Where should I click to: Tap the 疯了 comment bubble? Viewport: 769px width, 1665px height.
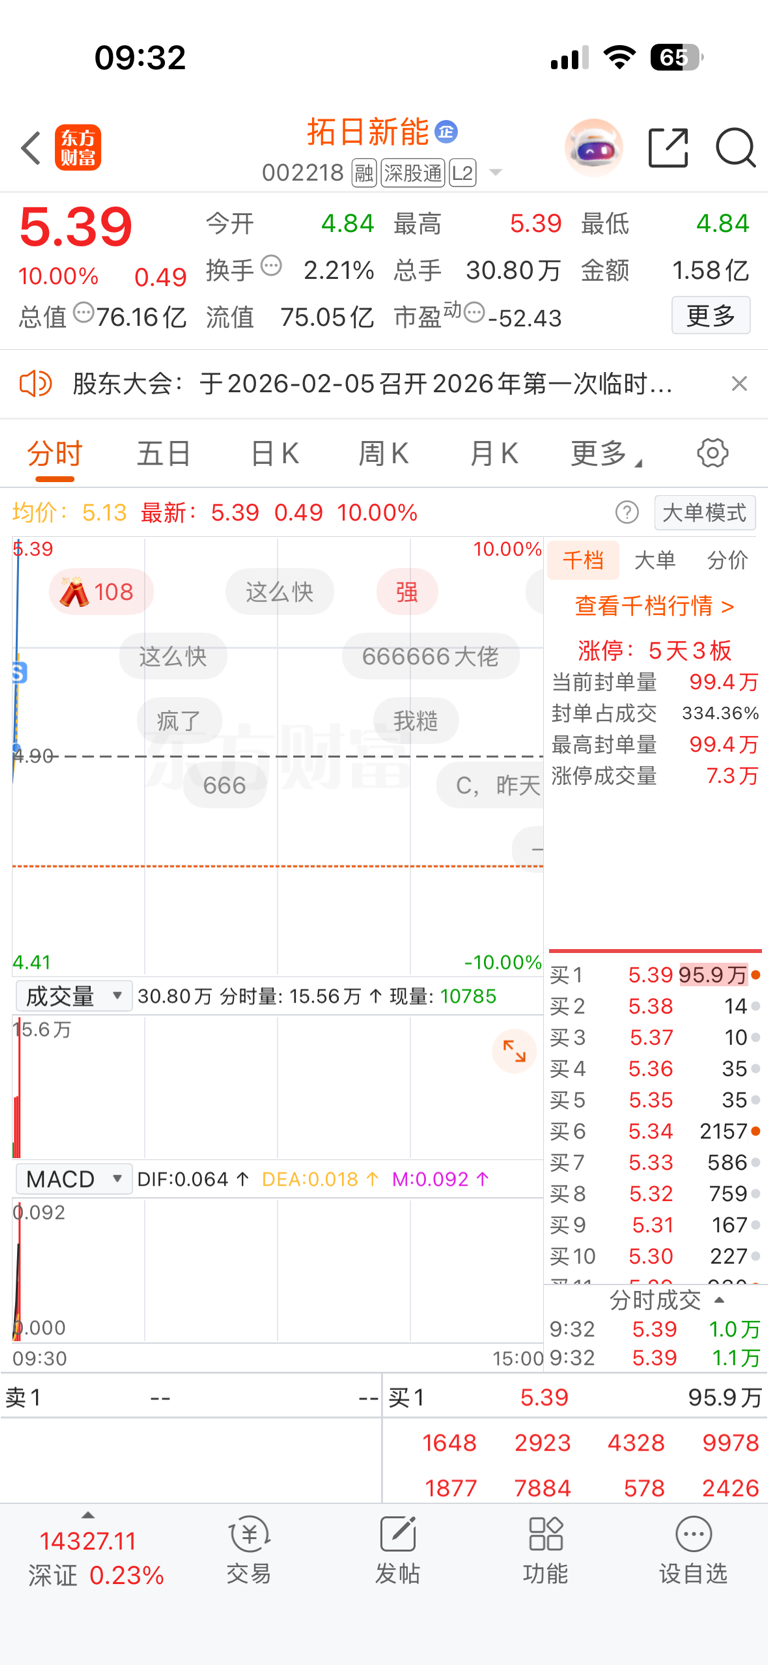click(x=179, y=720)
